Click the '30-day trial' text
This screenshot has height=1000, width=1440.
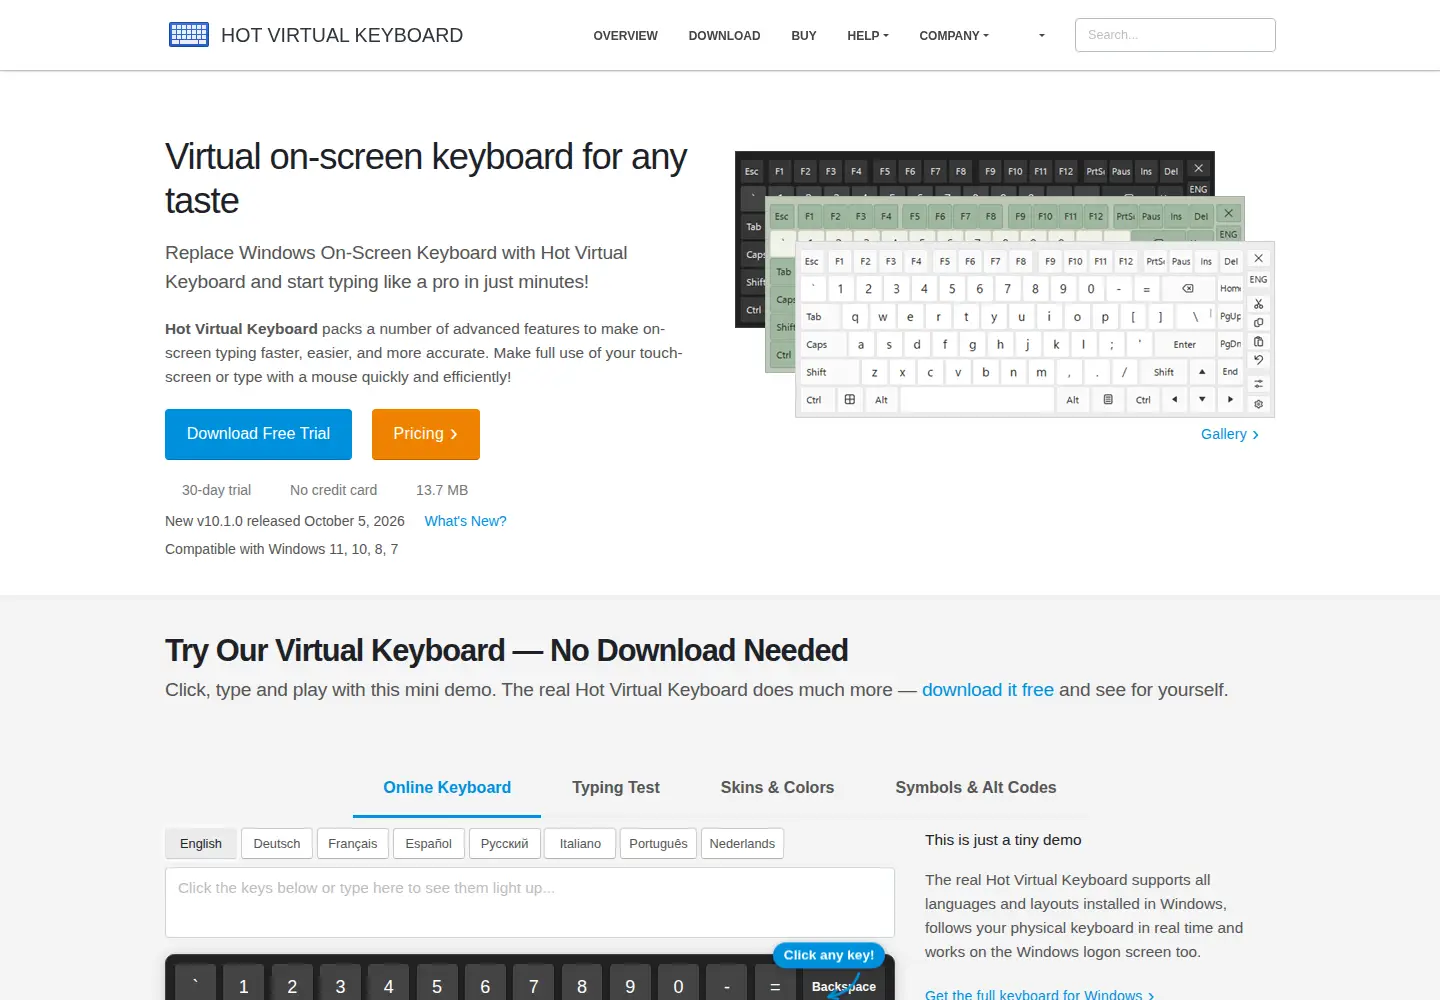(x=216, y=490)
